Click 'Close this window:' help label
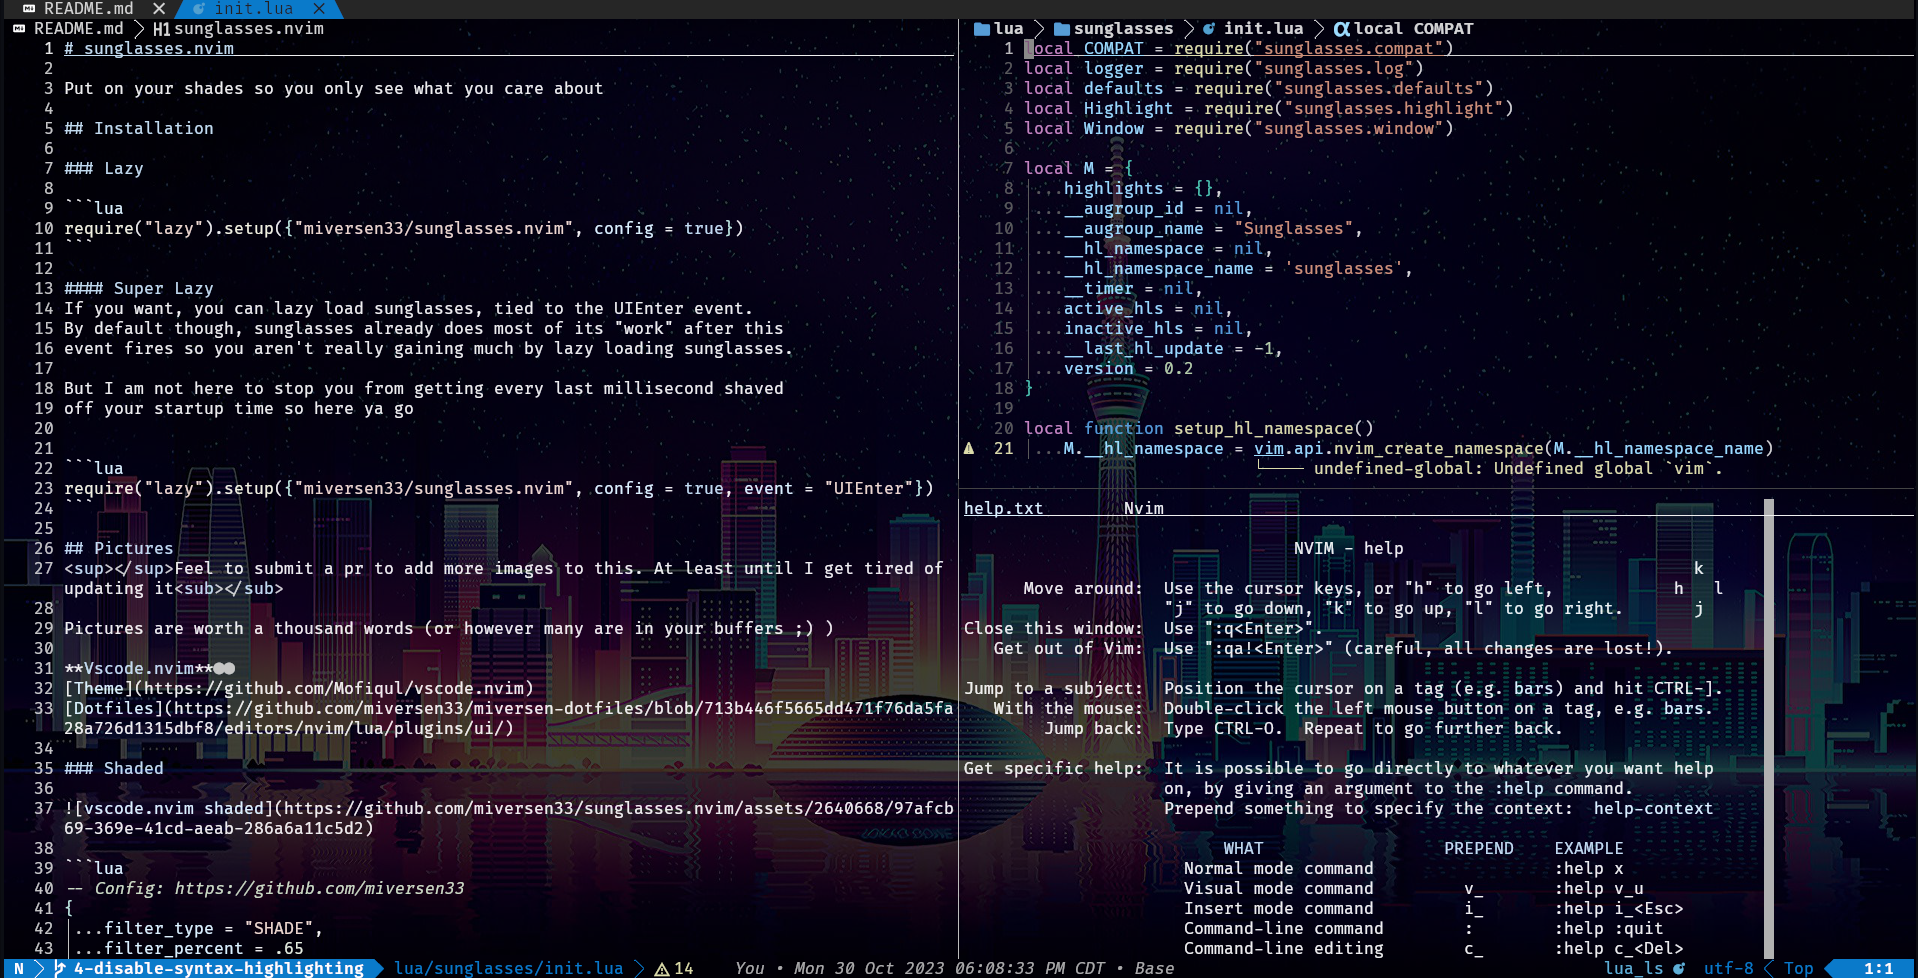 (1054, 628)
